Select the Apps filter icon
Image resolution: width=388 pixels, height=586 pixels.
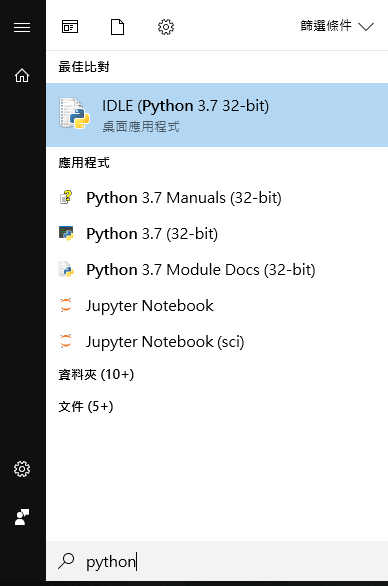(x=70, y=27)
